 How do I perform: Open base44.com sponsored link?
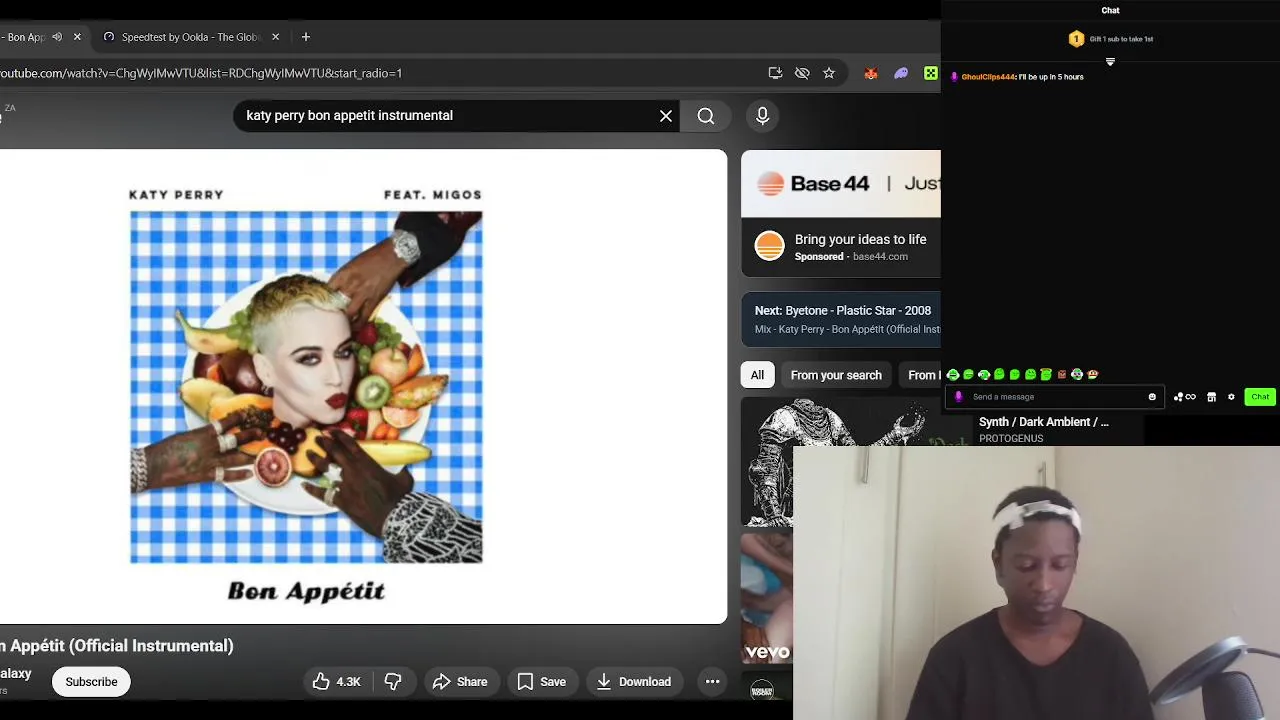(880, 257)
